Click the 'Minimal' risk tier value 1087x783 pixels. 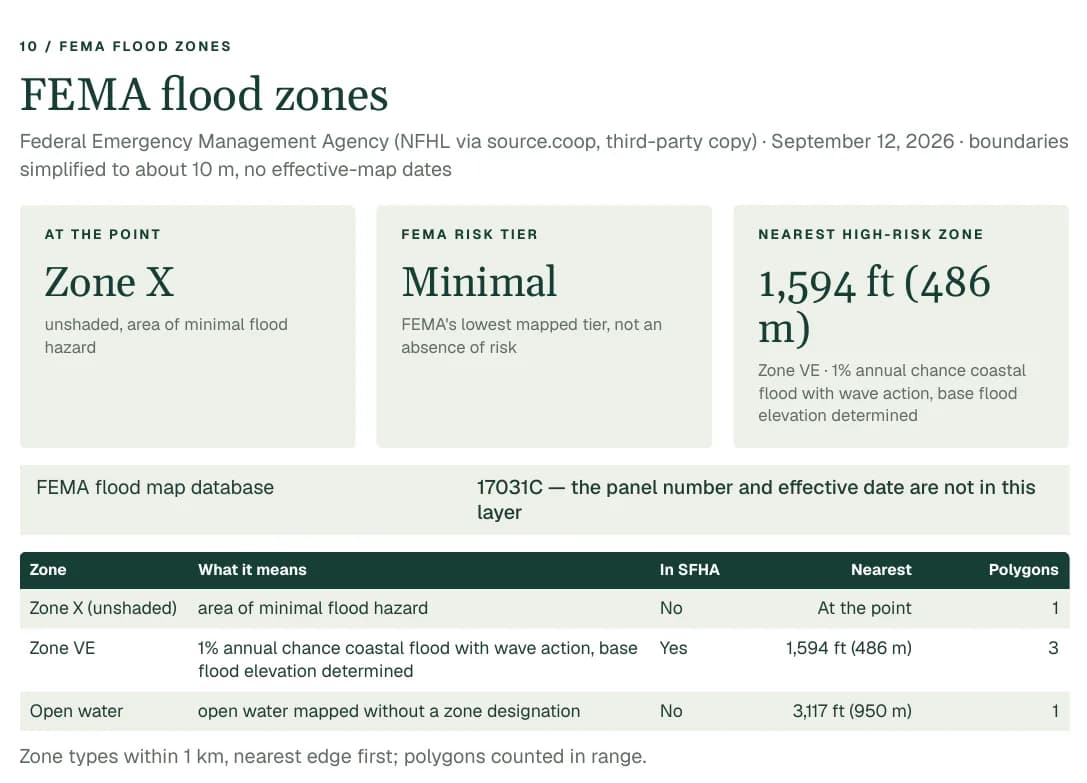[479, 282]
